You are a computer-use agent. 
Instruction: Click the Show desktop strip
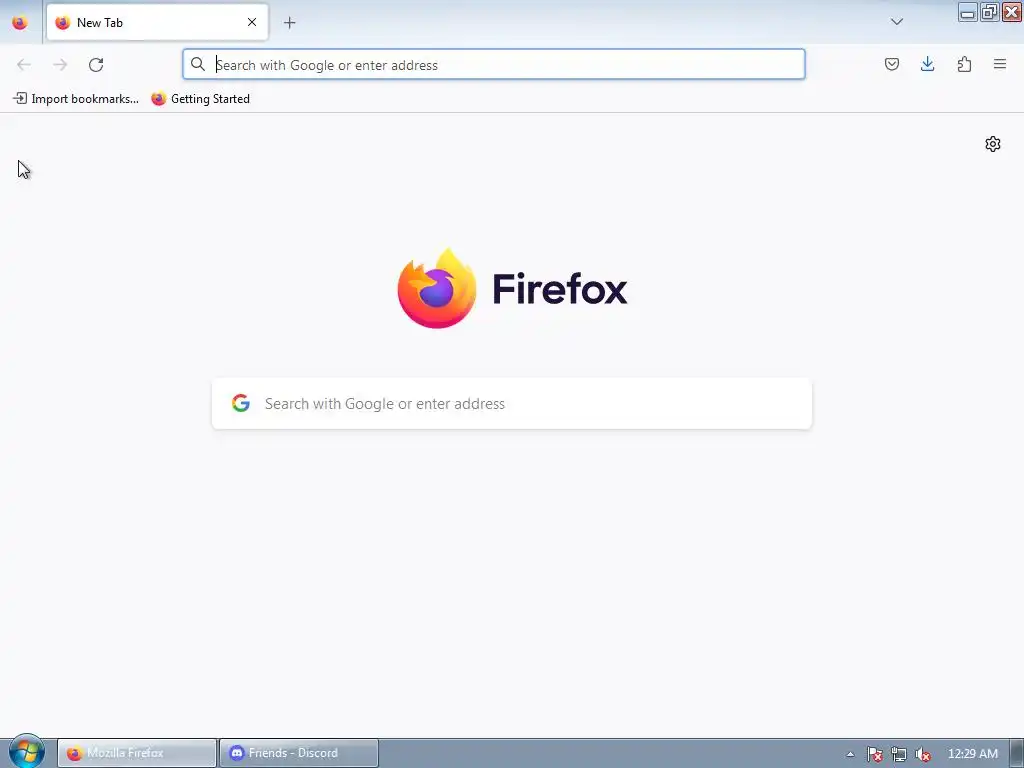[1017, 753]
